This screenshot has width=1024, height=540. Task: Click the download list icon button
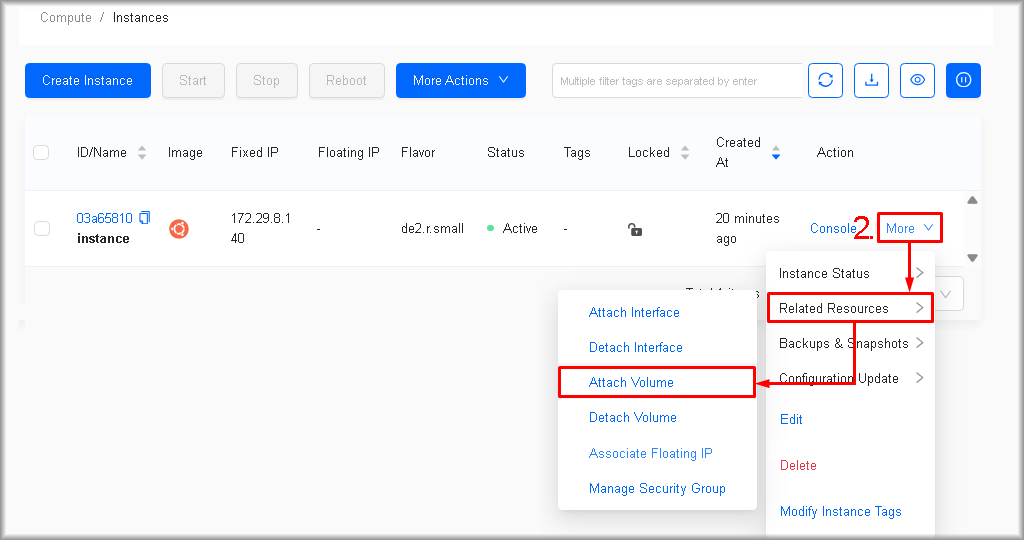coord(871,81)
